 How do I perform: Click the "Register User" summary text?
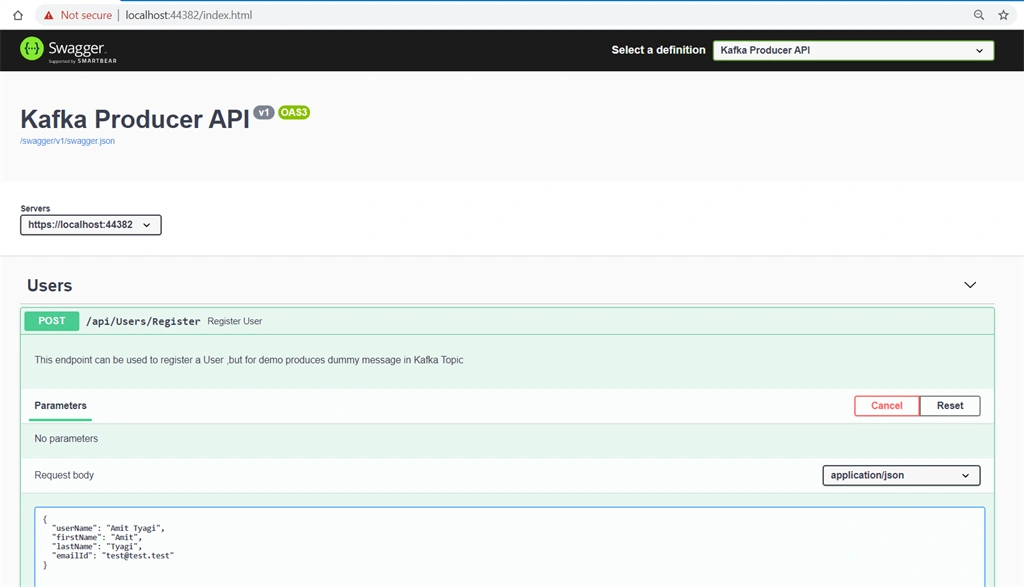click(234, 321)
